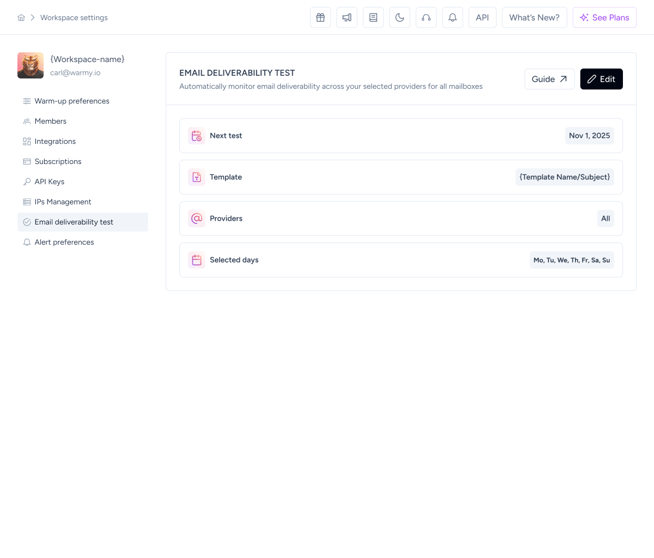
Task: Click the workspace avatar image
Action: tap(30, 65)
